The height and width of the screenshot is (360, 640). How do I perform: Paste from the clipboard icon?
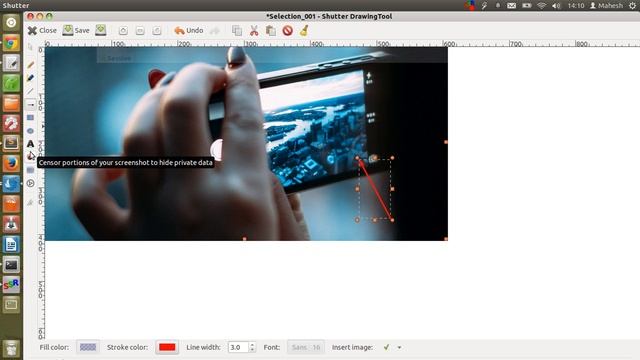pyautogui.click(x=271, y=31)
